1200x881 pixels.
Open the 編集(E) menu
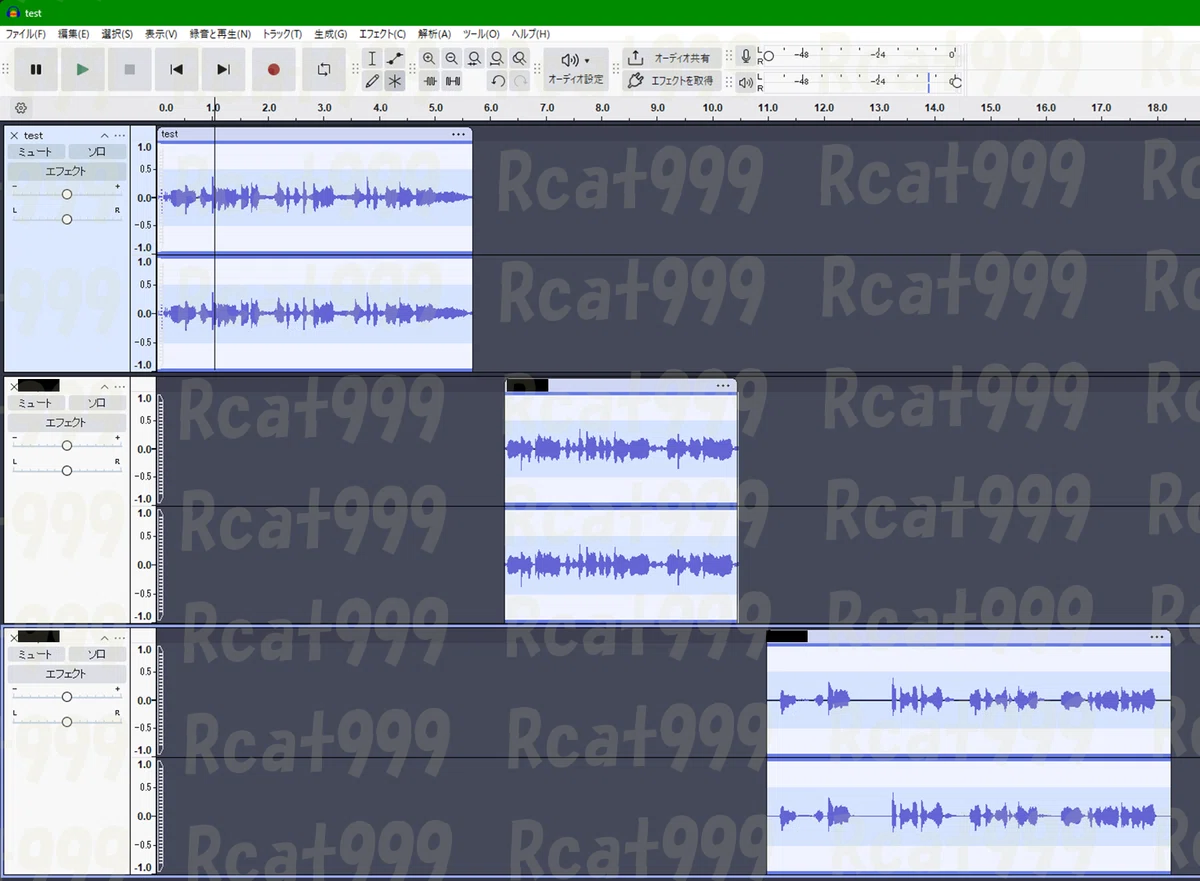pos(73,34)
